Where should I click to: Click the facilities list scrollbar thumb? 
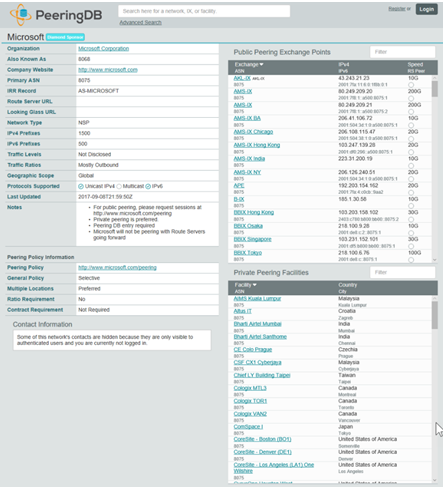[435, 315]
